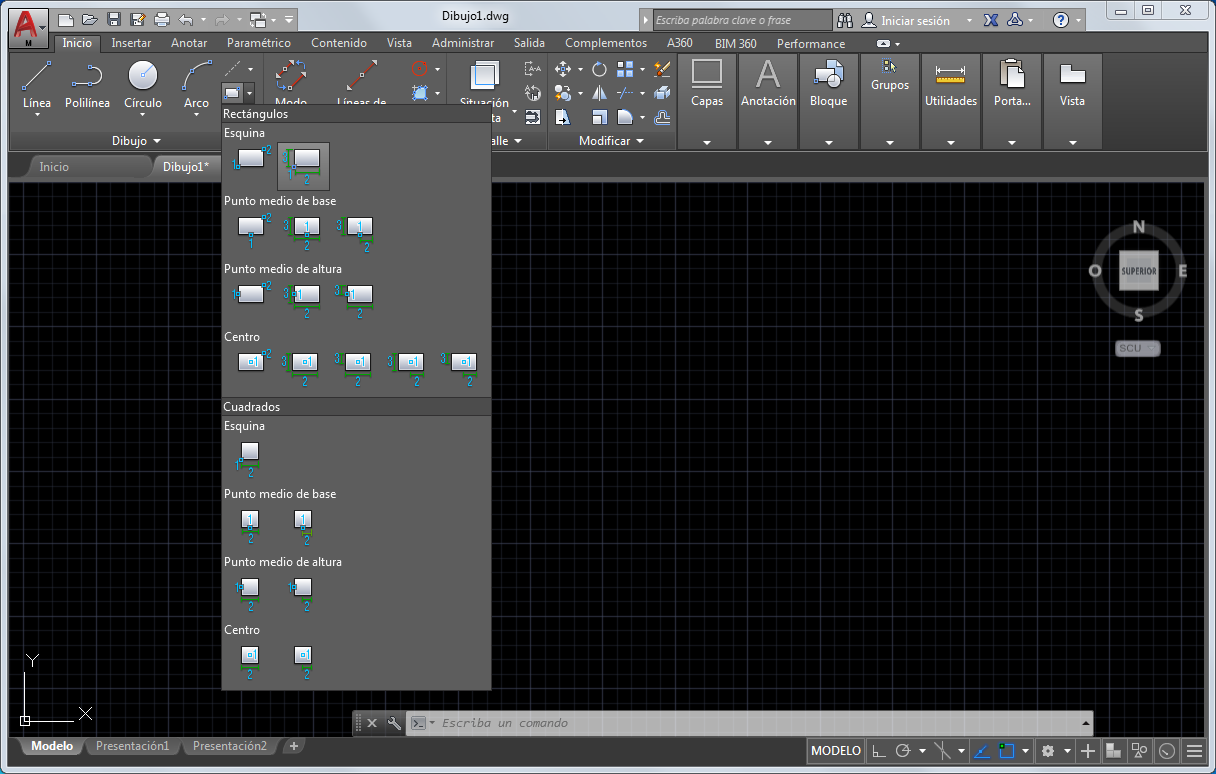Click the Save icon in quick access toolbar
The width and height of the screenshot is (1216, 774).
coord(113,19)
